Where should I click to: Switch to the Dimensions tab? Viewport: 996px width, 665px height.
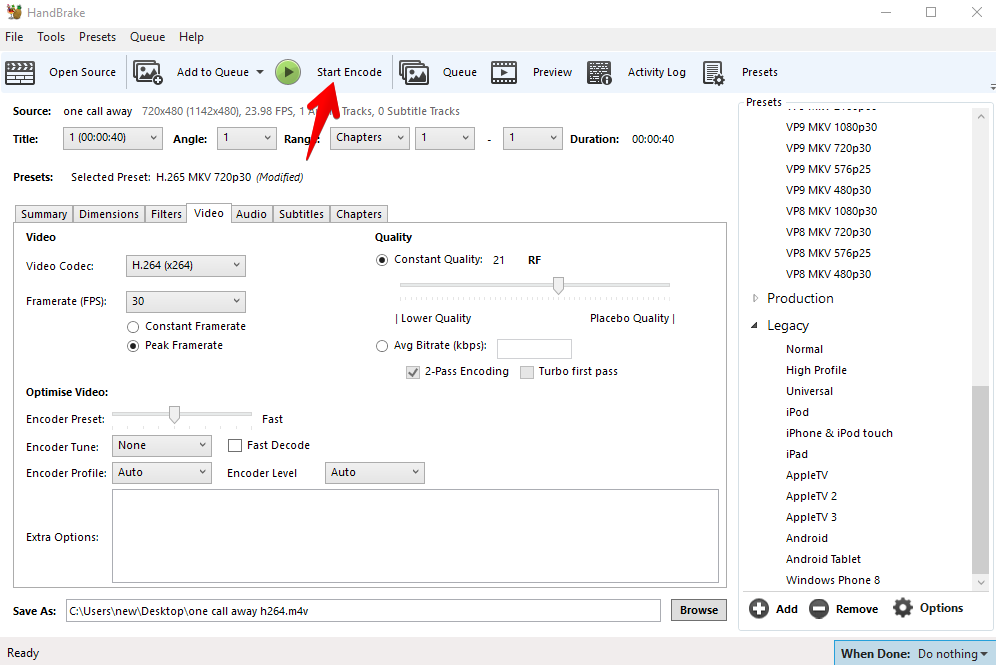coord(109,214)
